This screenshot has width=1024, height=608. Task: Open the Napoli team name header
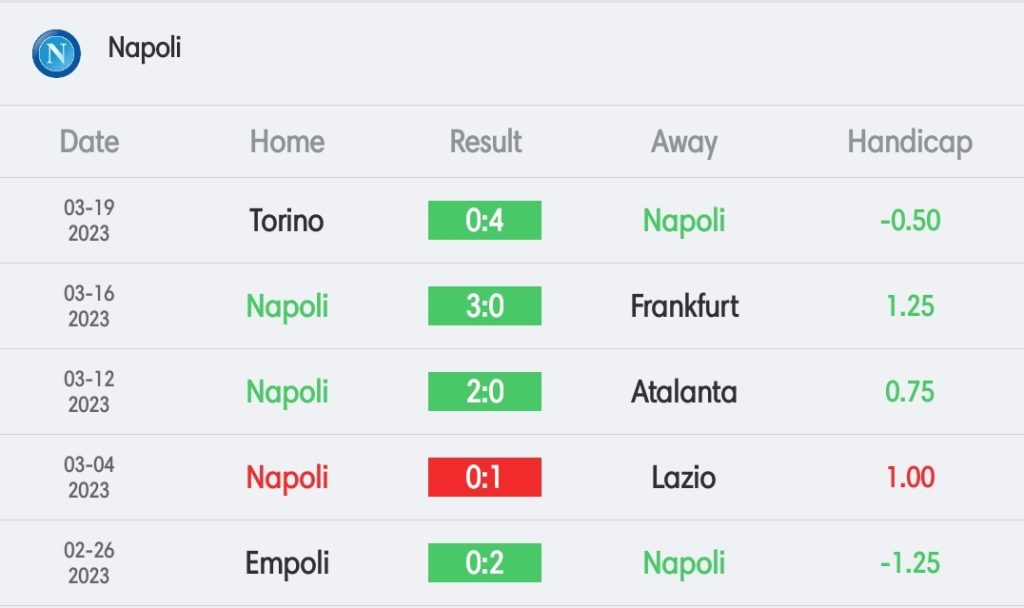point(144,48)
